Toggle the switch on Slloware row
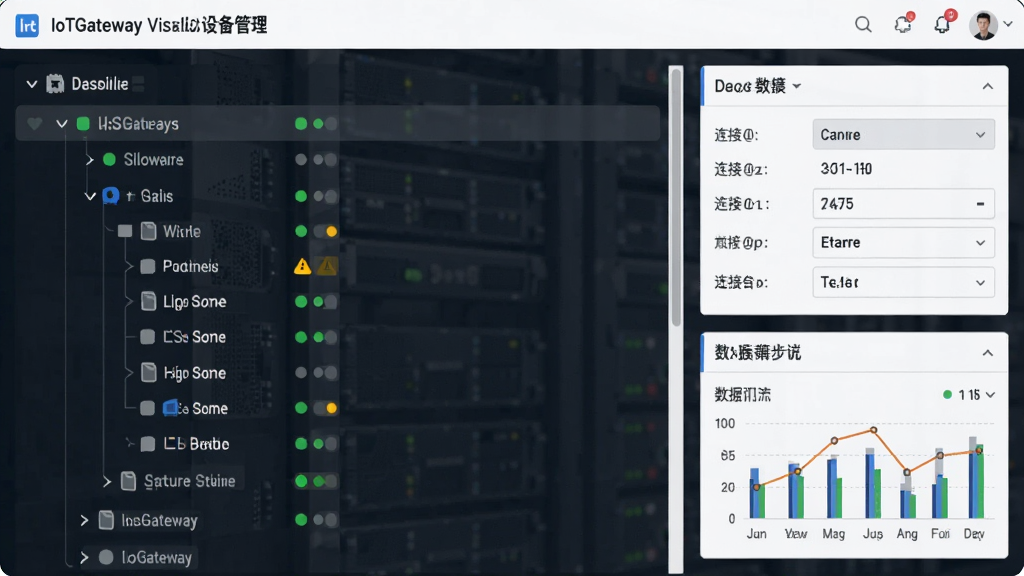 (325, 159)
